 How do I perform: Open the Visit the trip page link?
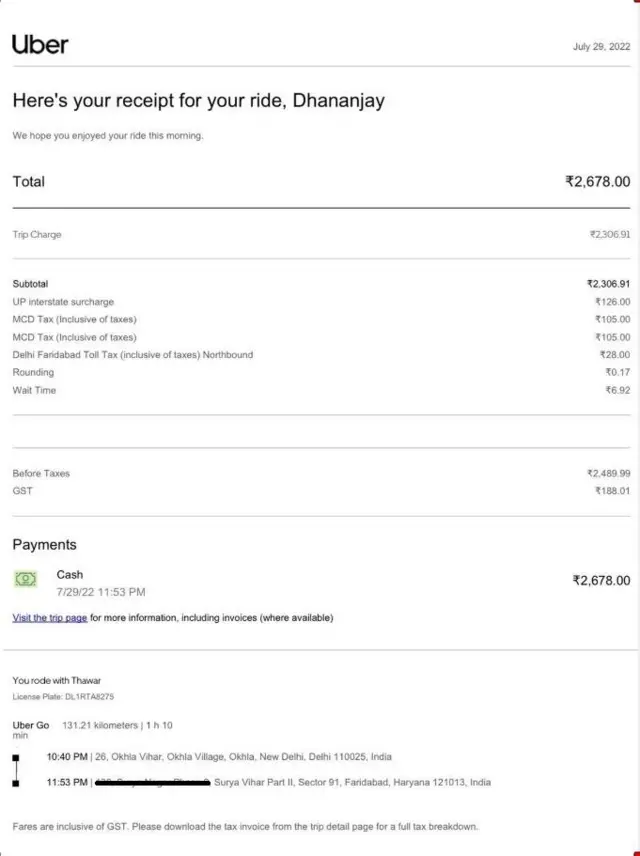click(50, 618)
